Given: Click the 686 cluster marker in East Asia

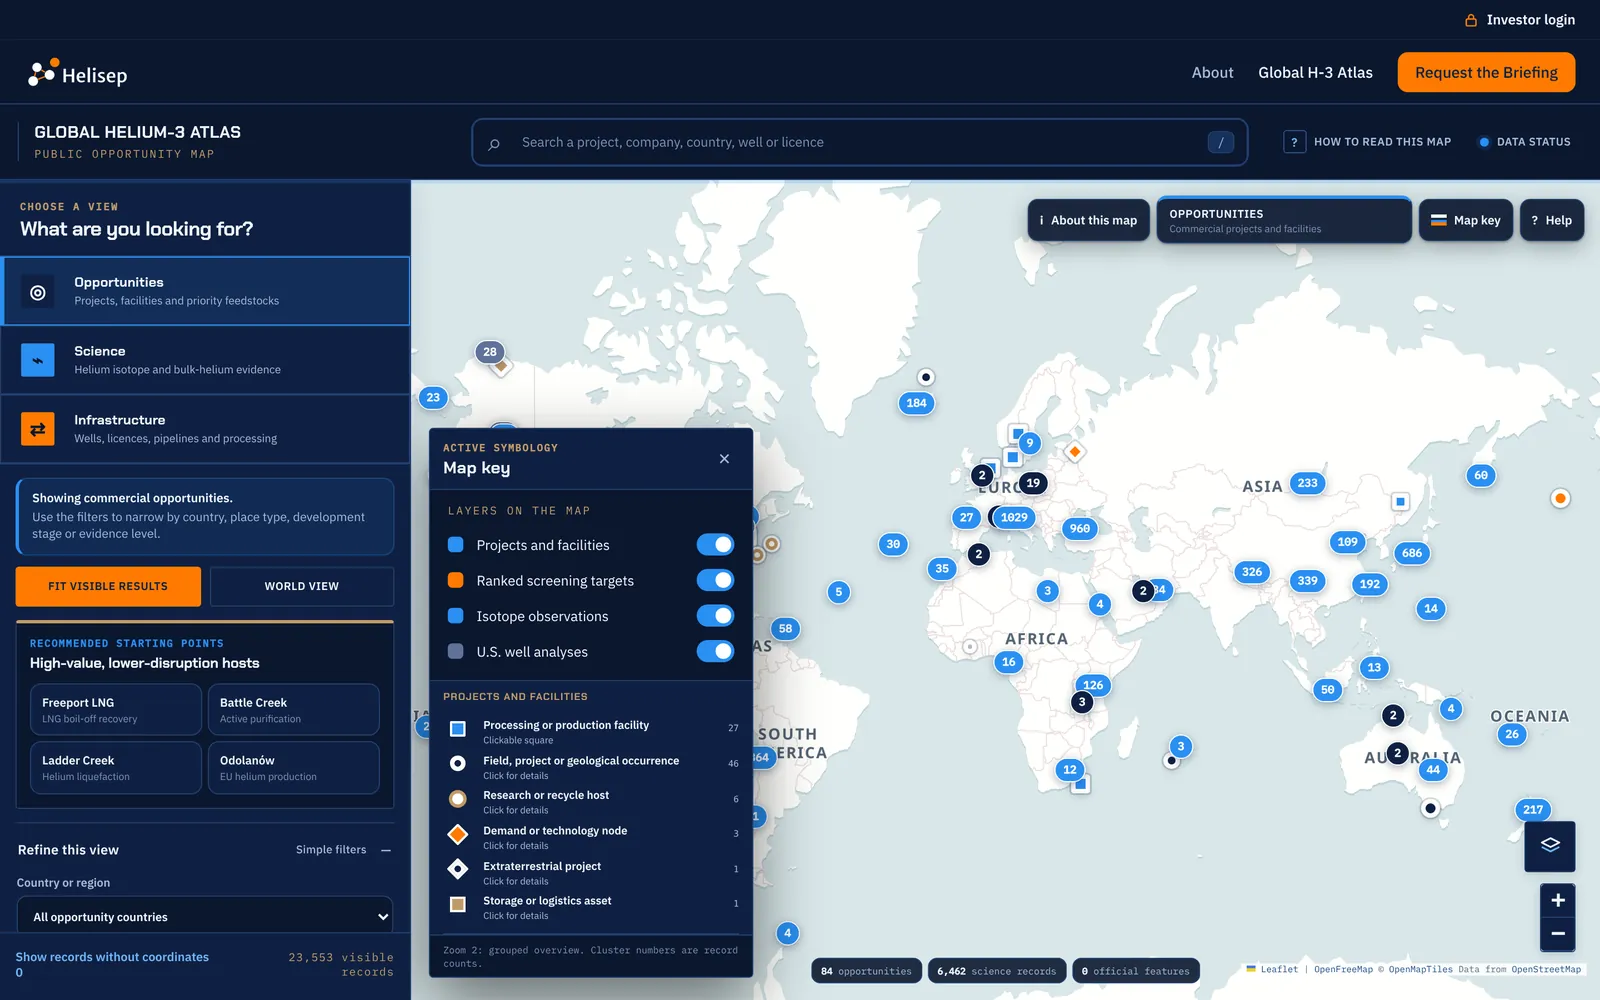Looking at the screenshot, I should tap(1412, 553).
